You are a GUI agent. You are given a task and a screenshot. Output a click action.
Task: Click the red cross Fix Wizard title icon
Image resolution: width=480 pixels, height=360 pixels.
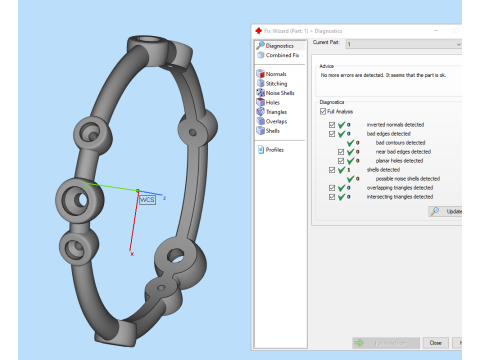[258, 31]
